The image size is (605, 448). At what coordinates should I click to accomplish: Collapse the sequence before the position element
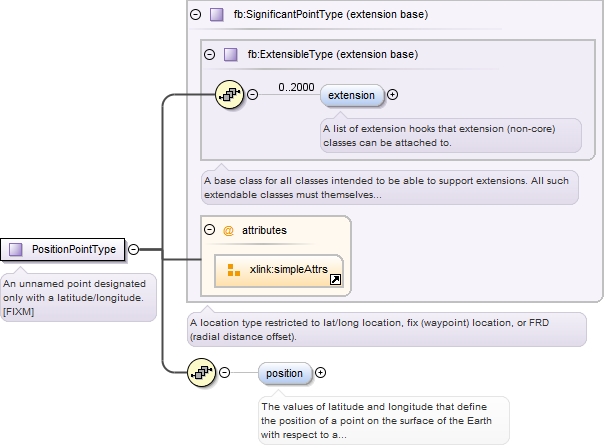pyautogui.click(x=225, y=373)
